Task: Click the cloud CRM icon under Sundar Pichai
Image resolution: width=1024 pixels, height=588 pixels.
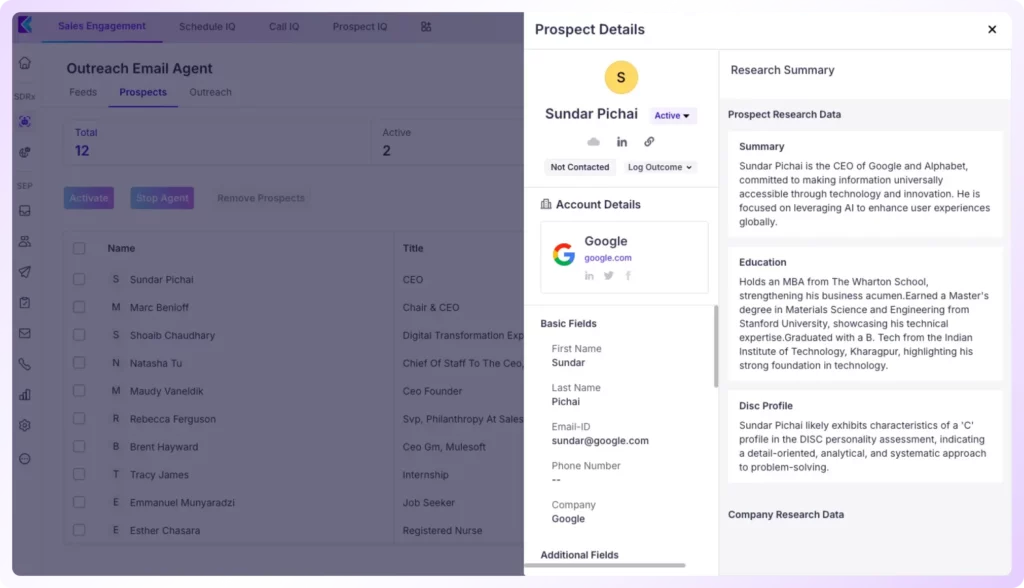Action: pos(593,142)
